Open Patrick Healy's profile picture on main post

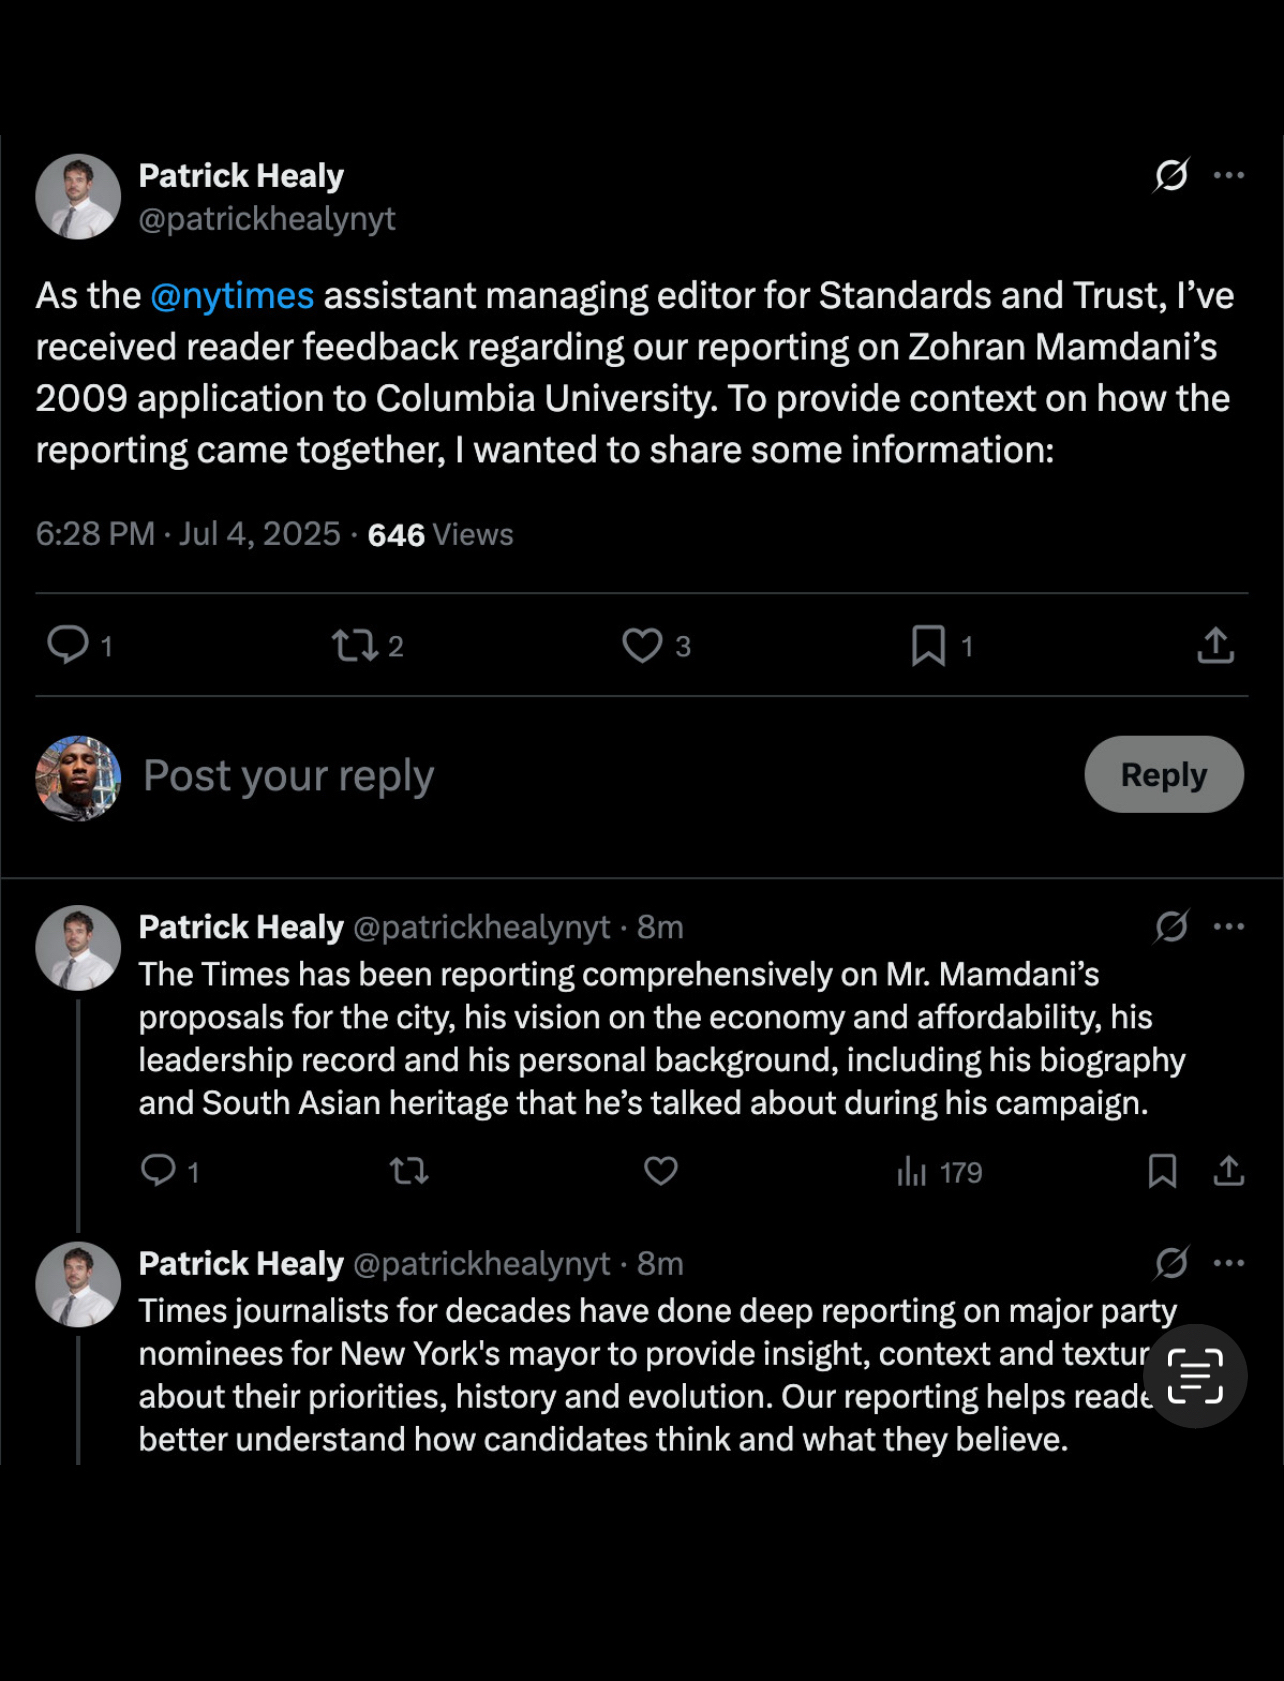pyautogui.click(x=78, y=197)
